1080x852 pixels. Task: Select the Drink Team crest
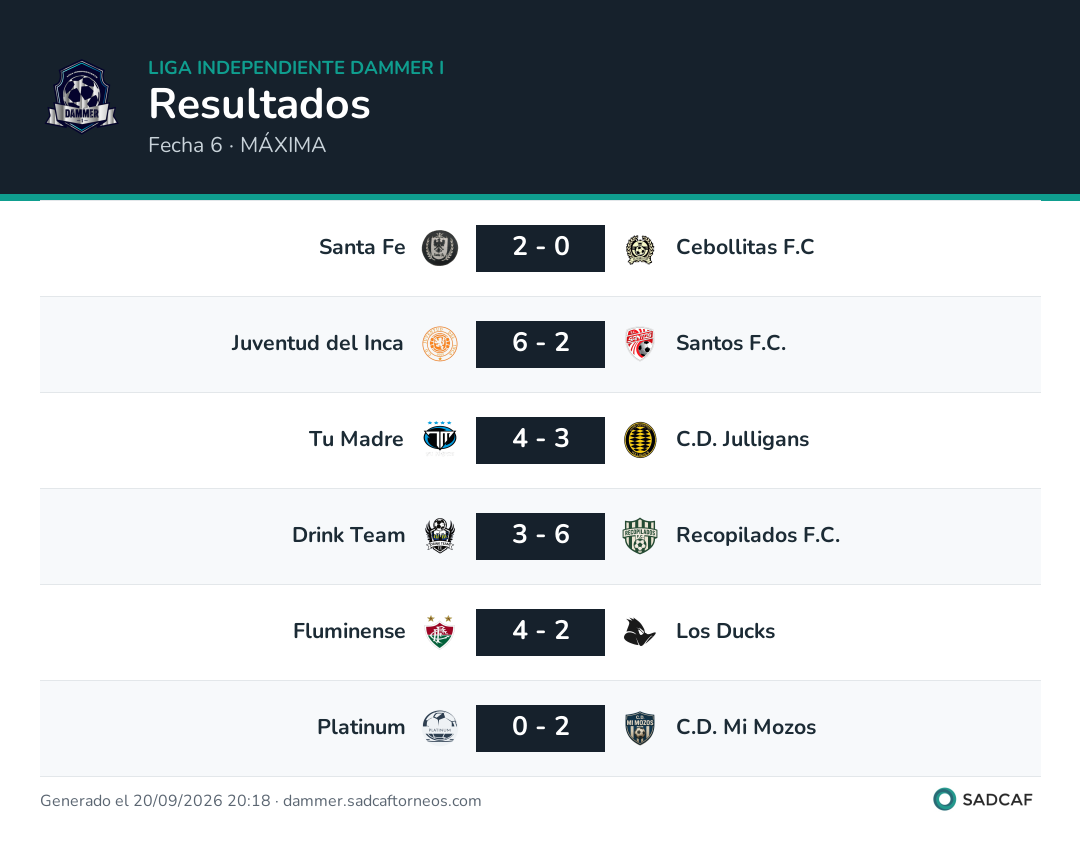[x=439, y=535]
